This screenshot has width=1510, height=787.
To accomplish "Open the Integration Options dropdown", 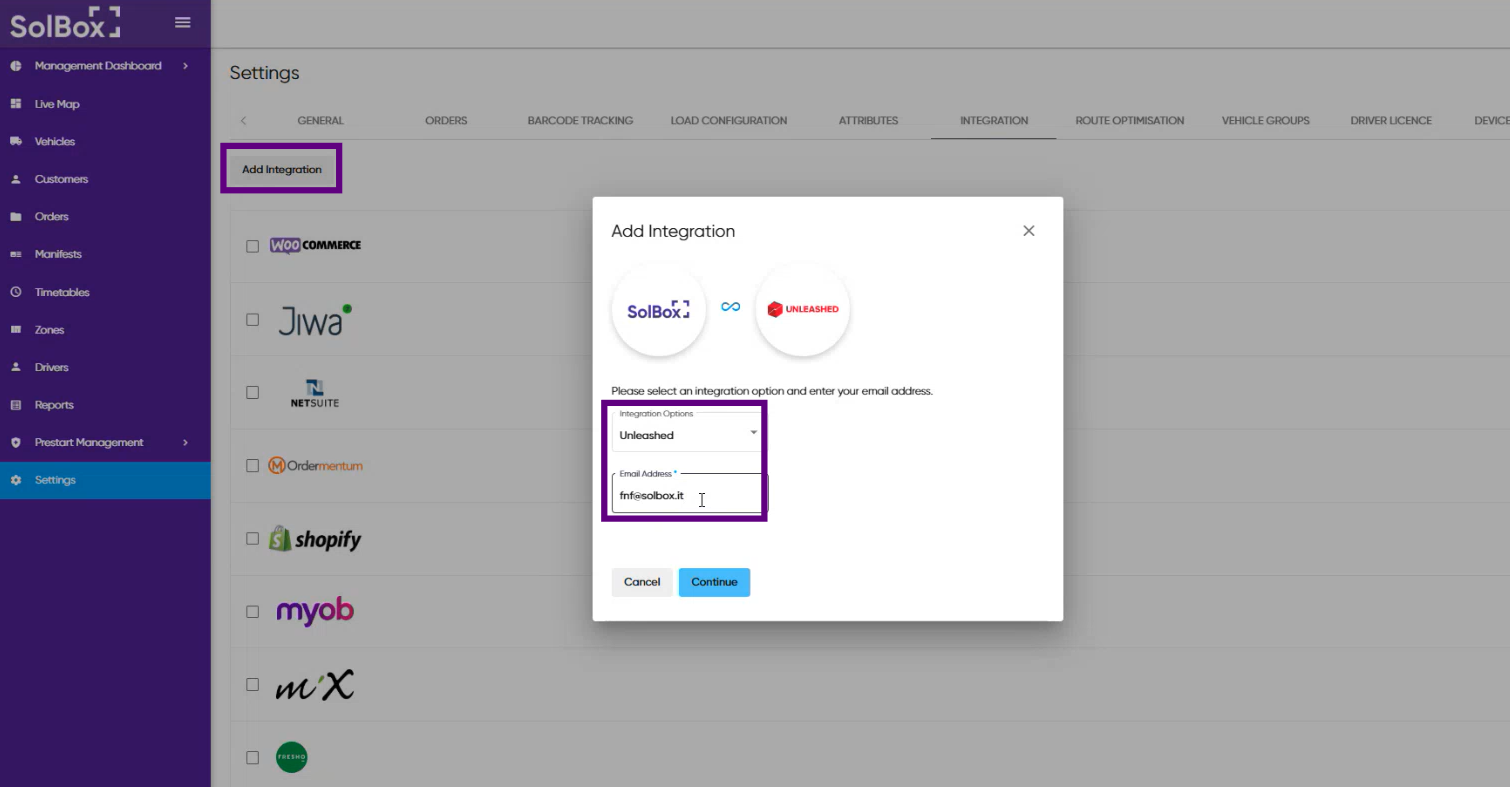I will pyautogui.click(x=686, y=432).
